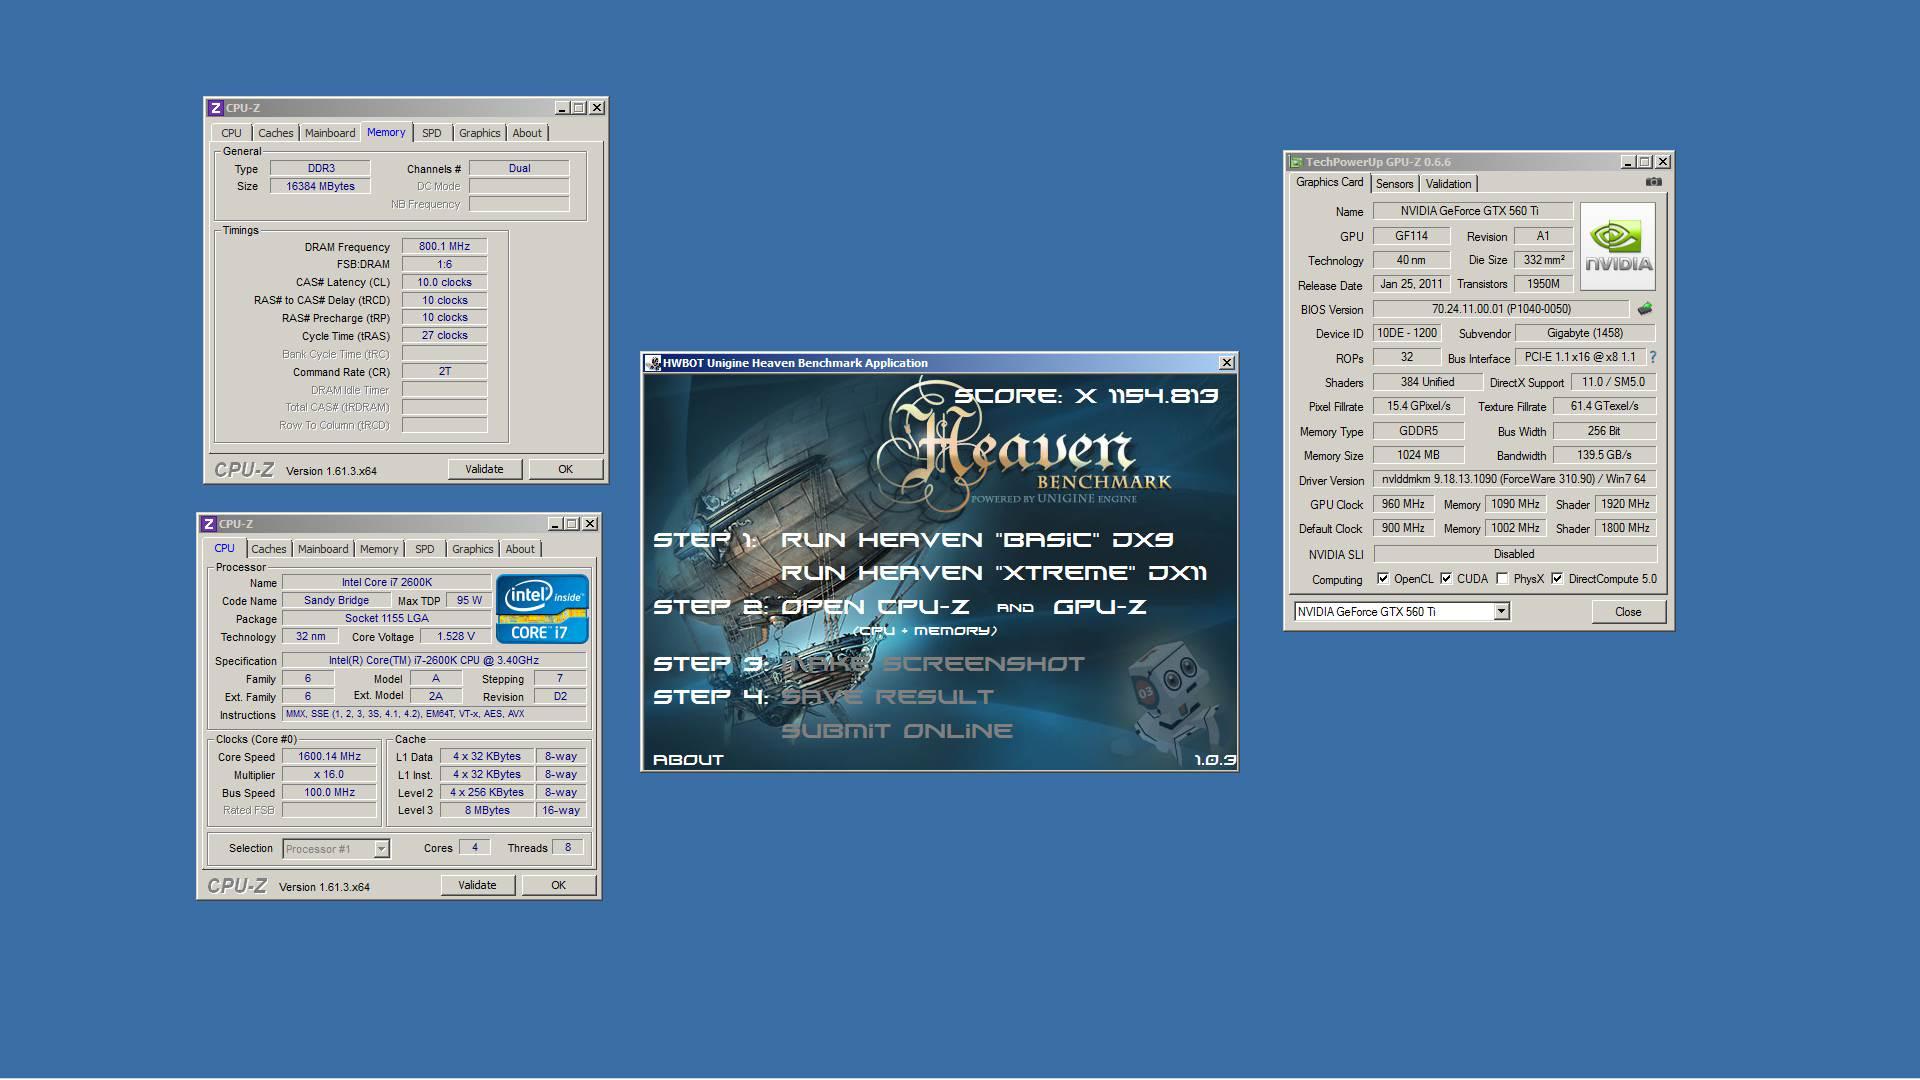Click OK in the top CPU-Z memory window
The image size is (1920, 1080).
coord(566,469)
